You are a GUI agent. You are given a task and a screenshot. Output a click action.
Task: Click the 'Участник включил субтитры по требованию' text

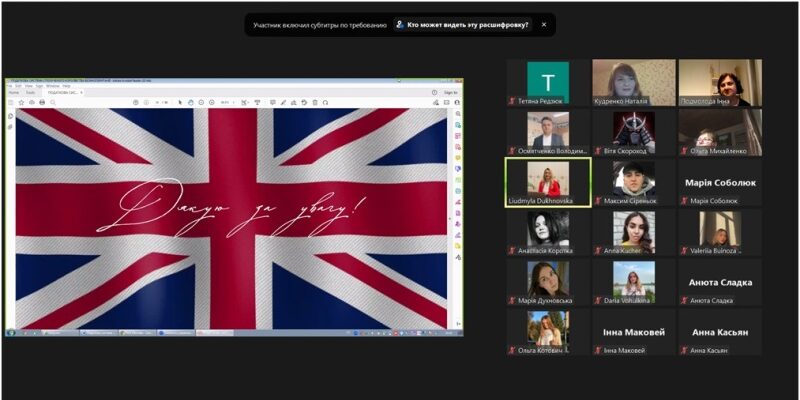[320, 24]
